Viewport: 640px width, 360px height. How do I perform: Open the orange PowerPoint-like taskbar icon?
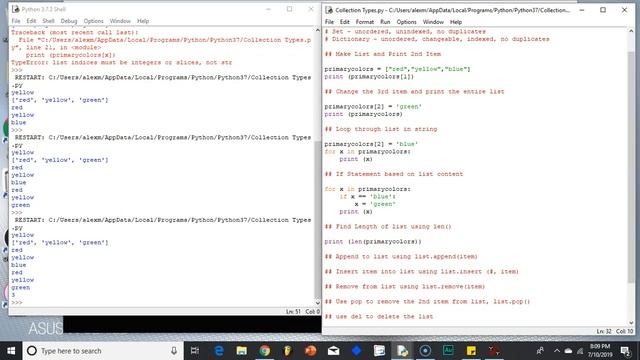coord(311,351)
